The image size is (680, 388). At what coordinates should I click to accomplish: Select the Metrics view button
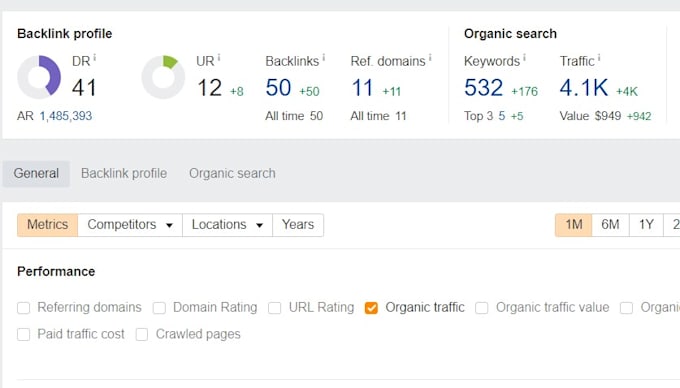[48, 225]
